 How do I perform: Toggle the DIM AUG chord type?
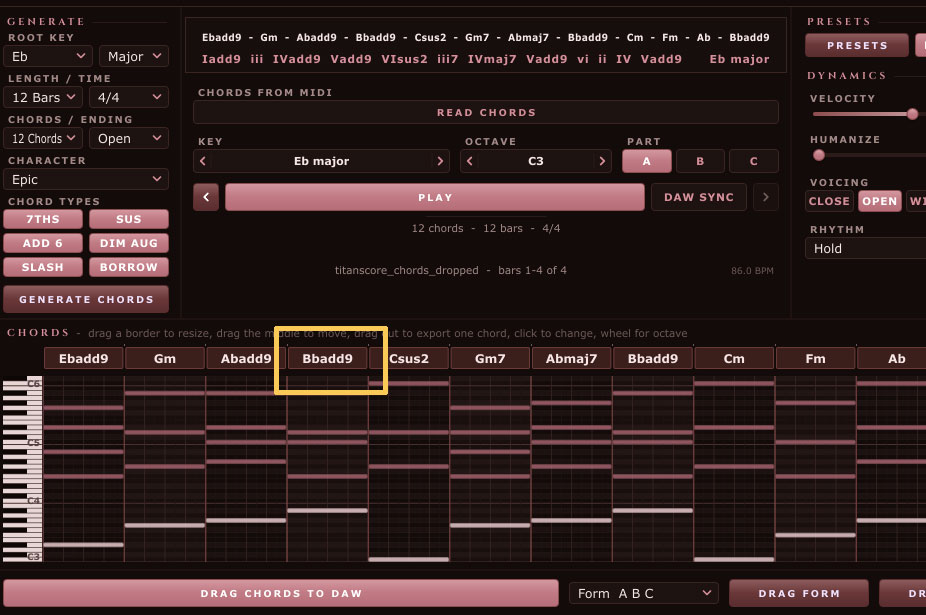click(x=129, y=243)
